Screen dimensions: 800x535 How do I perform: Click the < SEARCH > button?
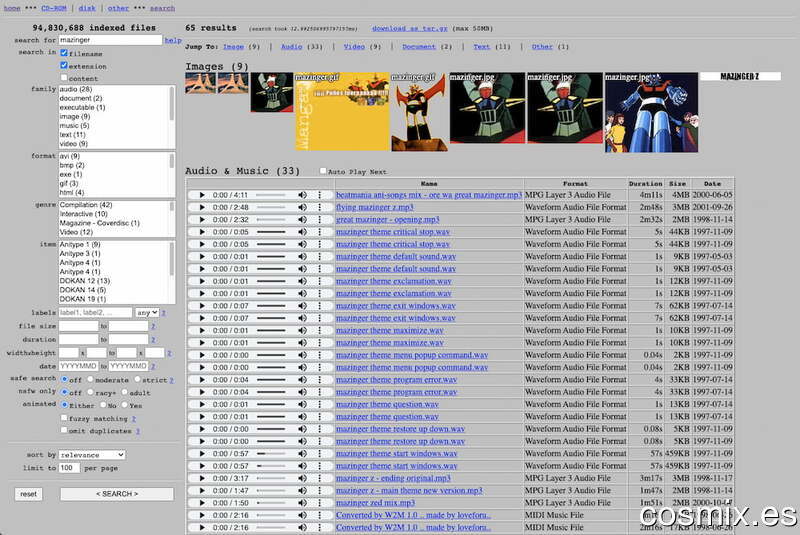tap(117, 494)
